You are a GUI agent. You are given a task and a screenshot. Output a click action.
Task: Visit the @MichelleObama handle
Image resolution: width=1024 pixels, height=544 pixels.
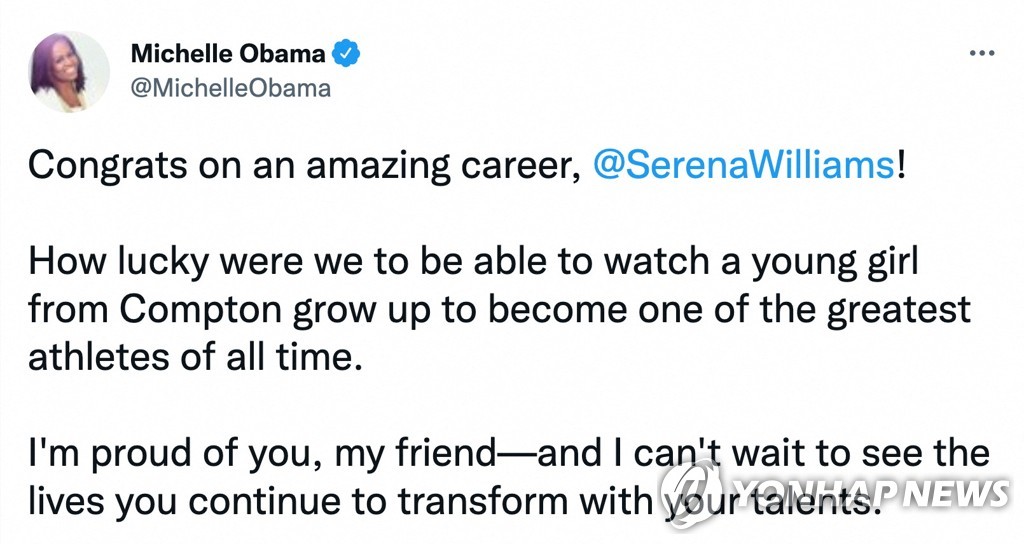pyautogui.click(x=231, y=88)
